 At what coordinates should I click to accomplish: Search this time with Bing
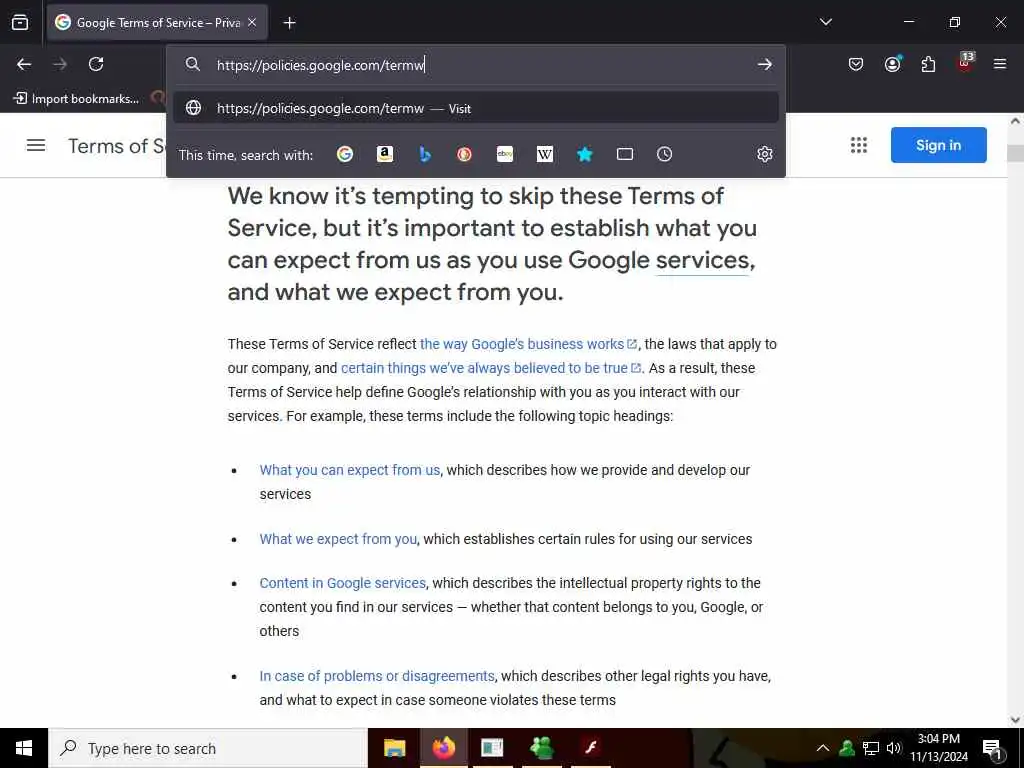click(x=424, y=154)
